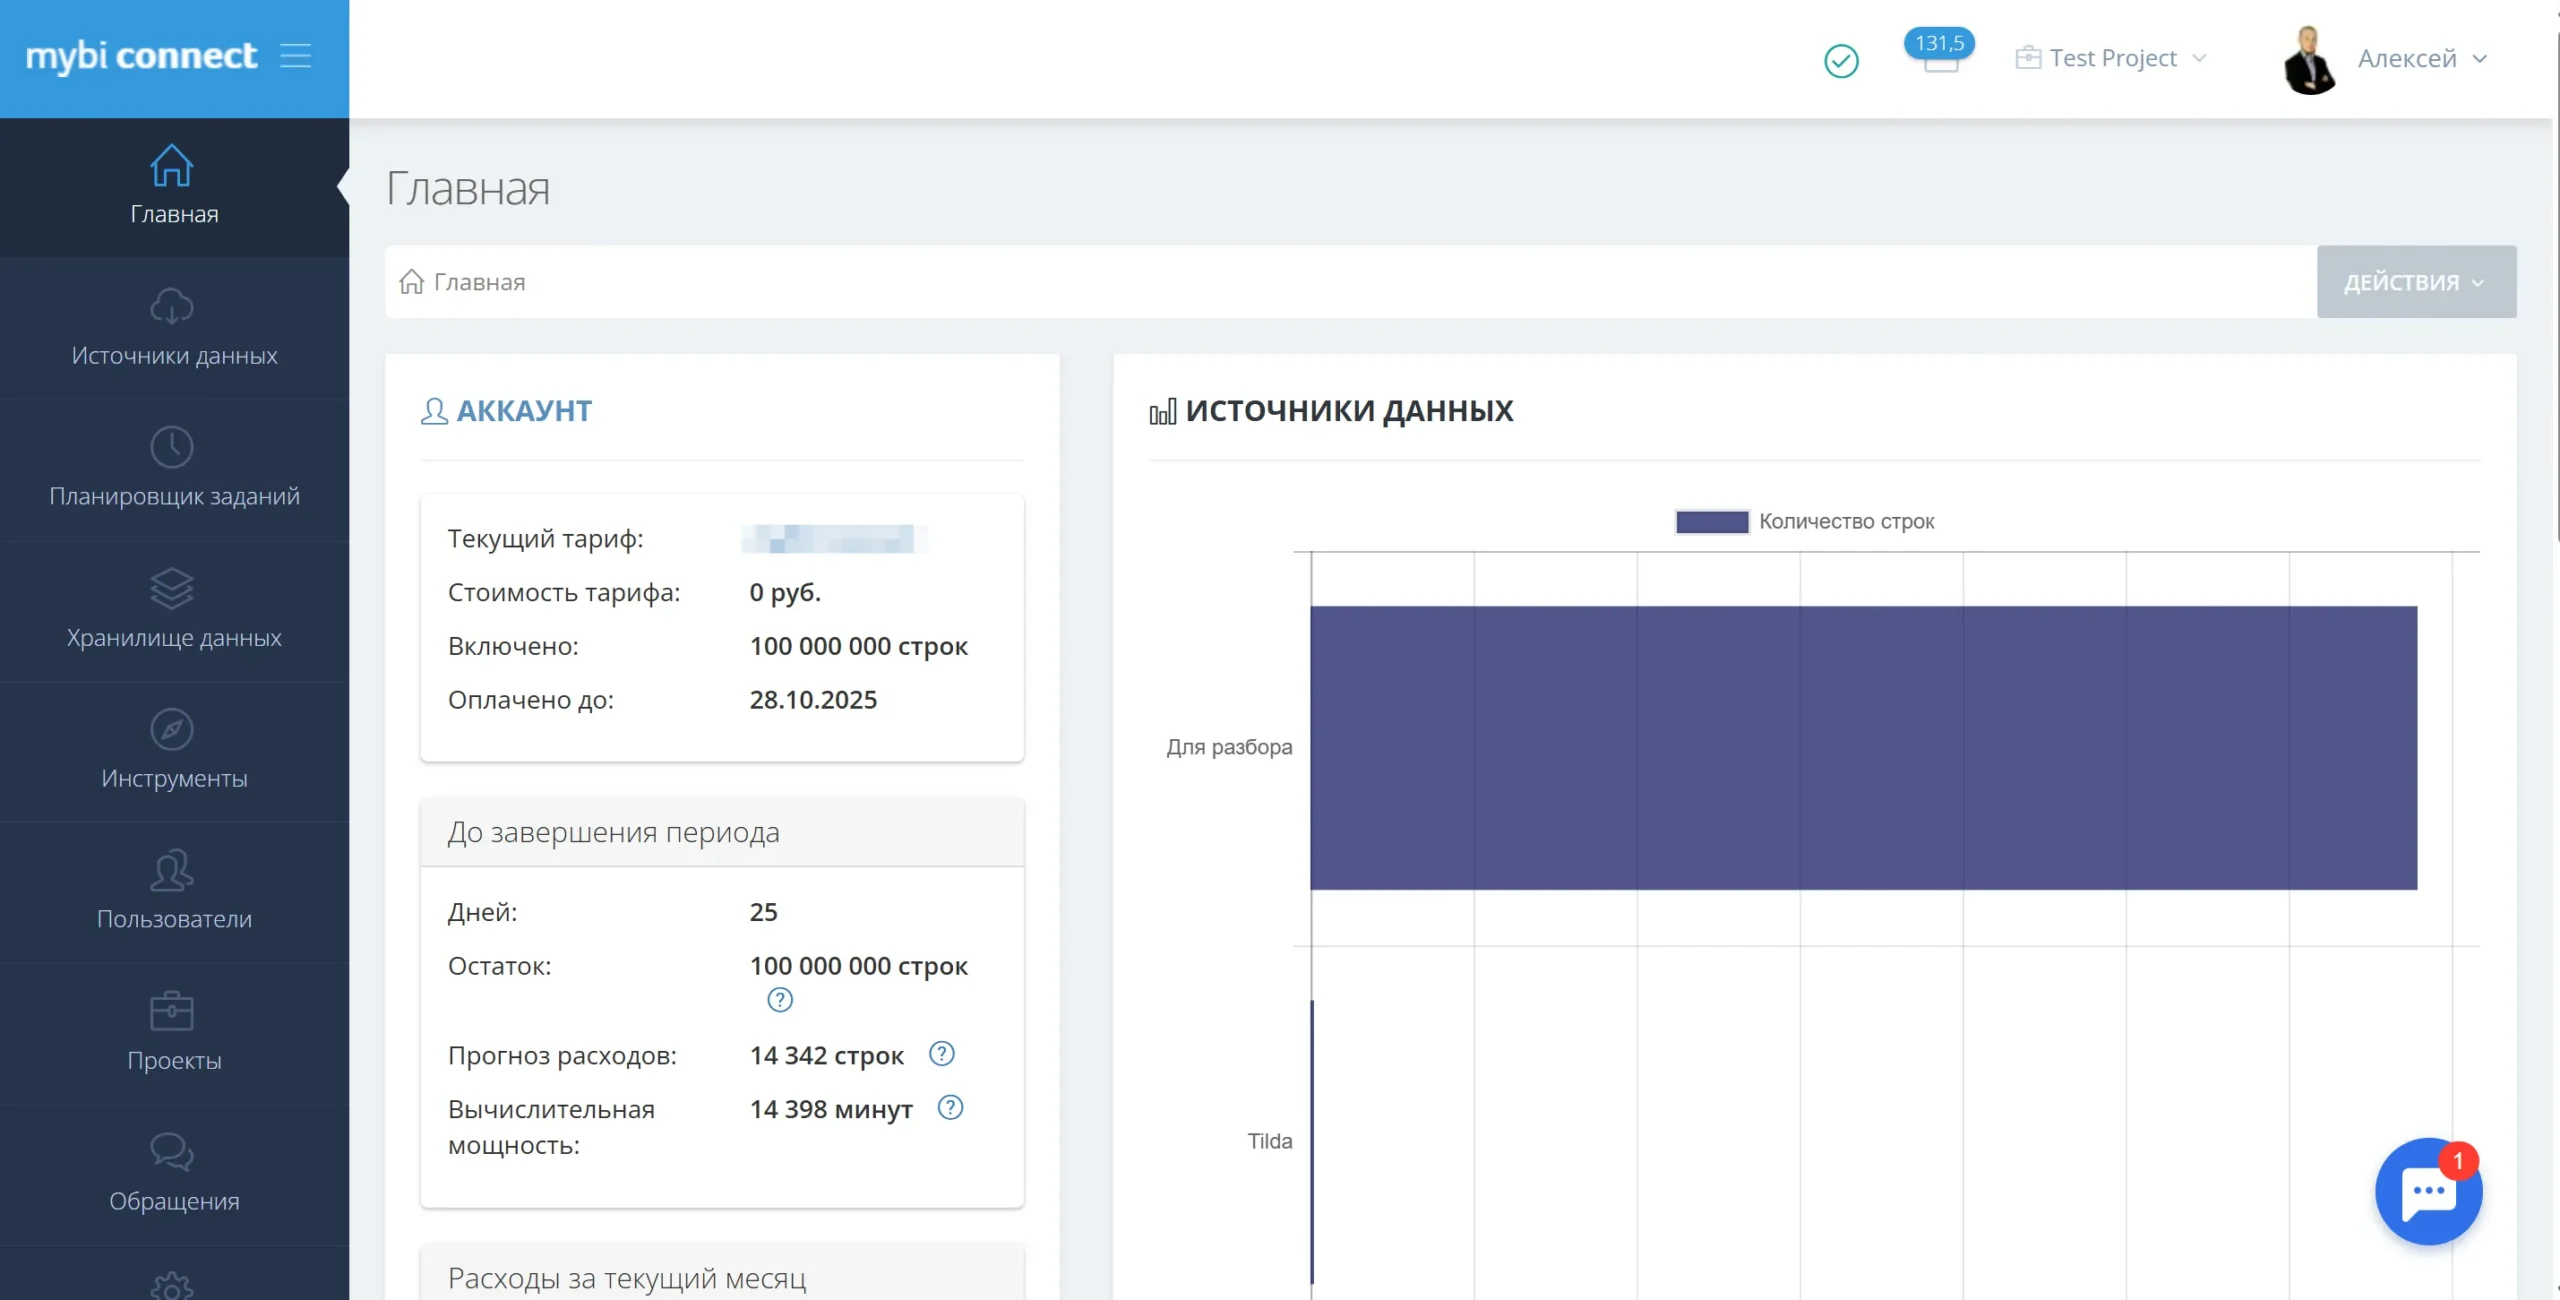Screen dimensions: 2560x1300
Task: Open the Пользователи section
Action: point(174,891)
